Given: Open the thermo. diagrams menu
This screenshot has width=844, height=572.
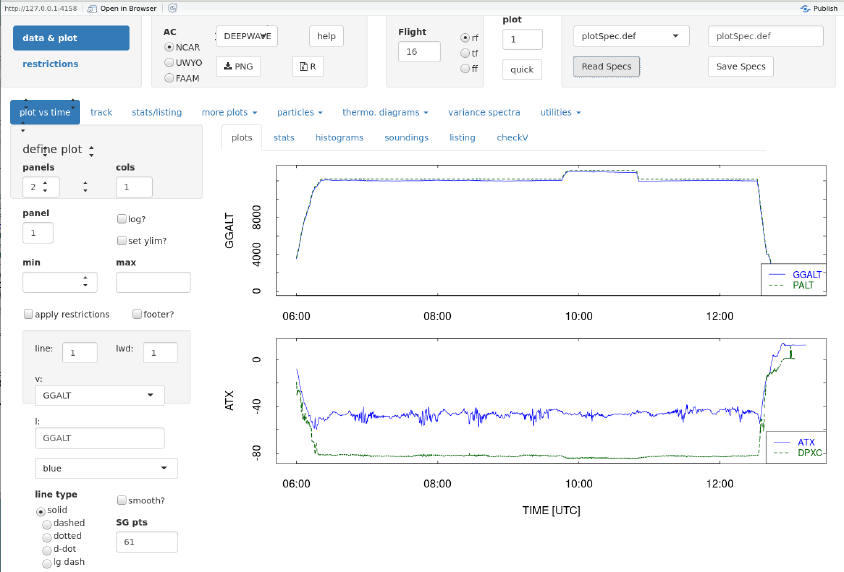Looking at the screenshot, I should (385, 112).
